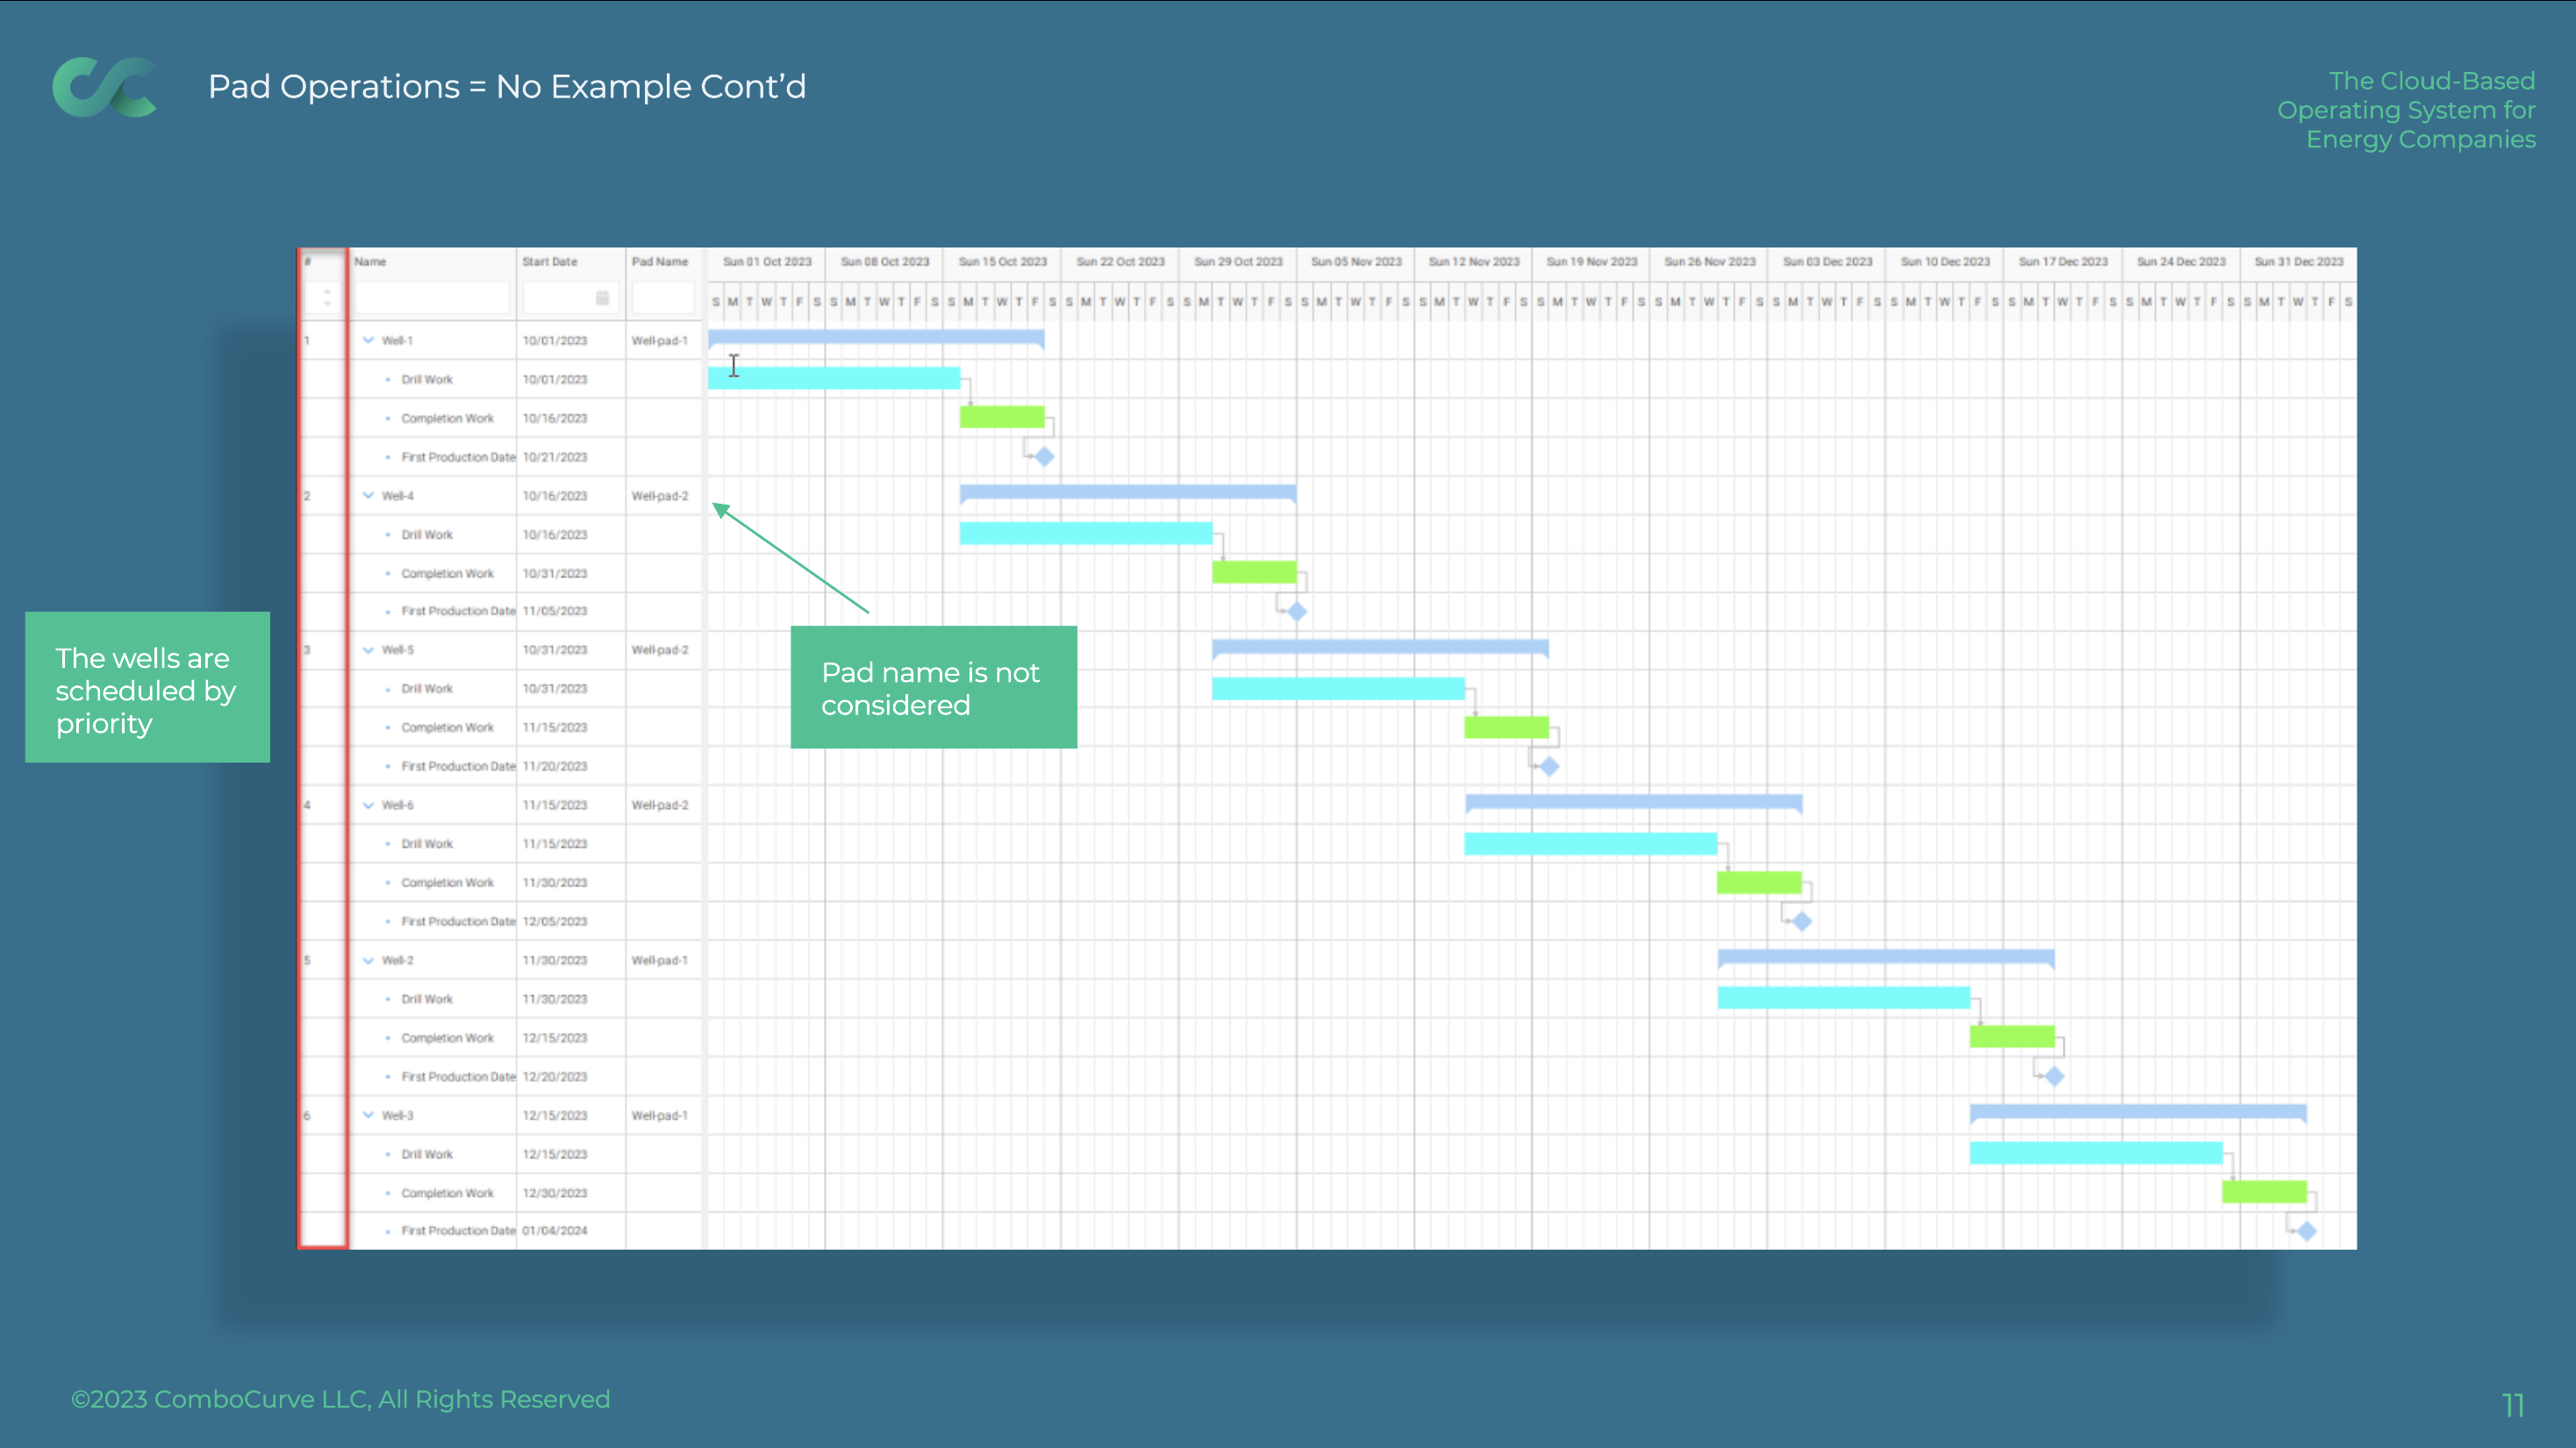Screen dimensions: 2576x1448
Task: Click the Start Date column header
Action: pos(550,262)
